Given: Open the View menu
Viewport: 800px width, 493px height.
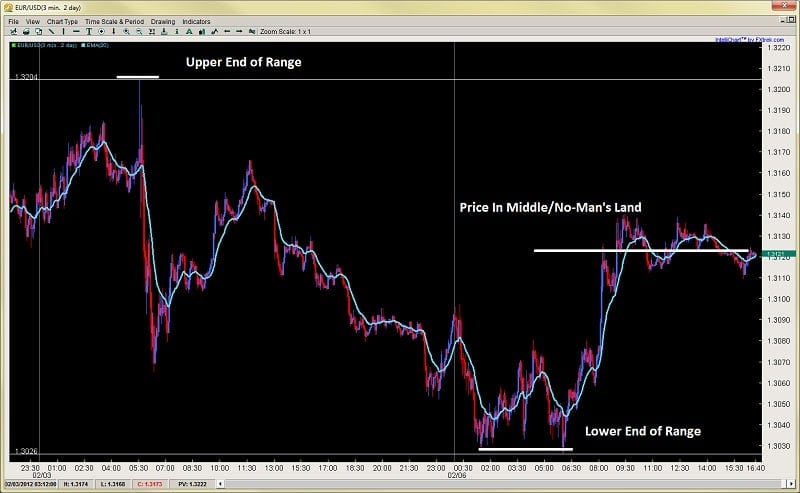Looking at the screenshot, I should point(32,21).
